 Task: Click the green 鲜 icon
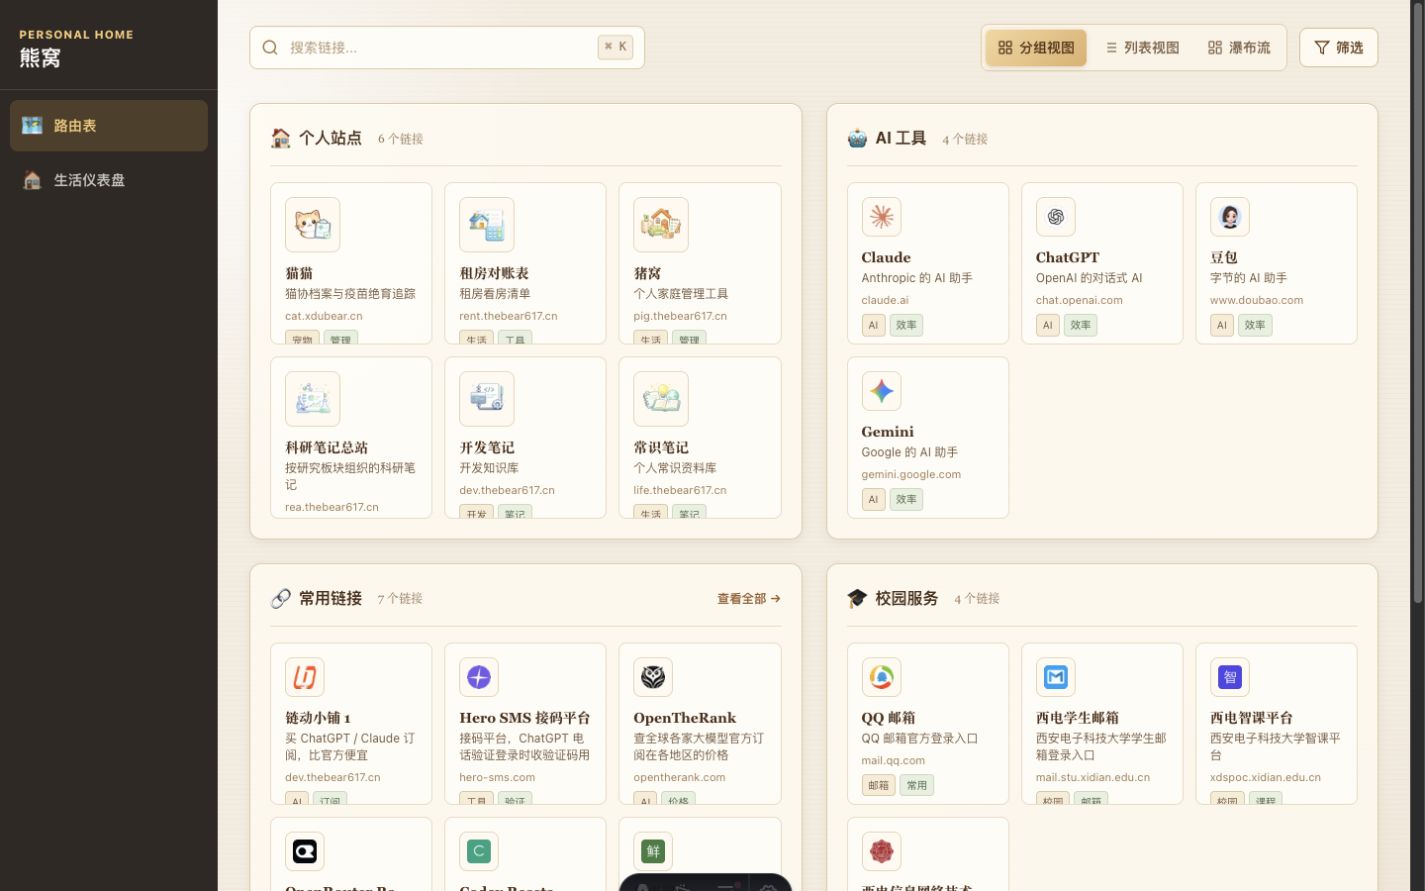tap(652, 851)
